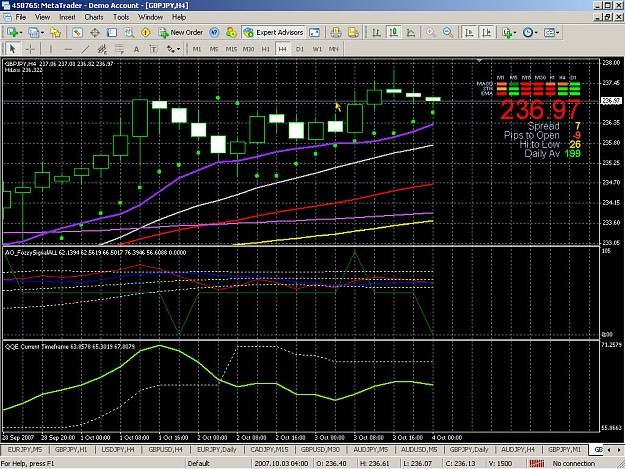Open the Indicators list dropdown
The width and height of the screenshot is (625, 469).
click(x=515, y=33)
